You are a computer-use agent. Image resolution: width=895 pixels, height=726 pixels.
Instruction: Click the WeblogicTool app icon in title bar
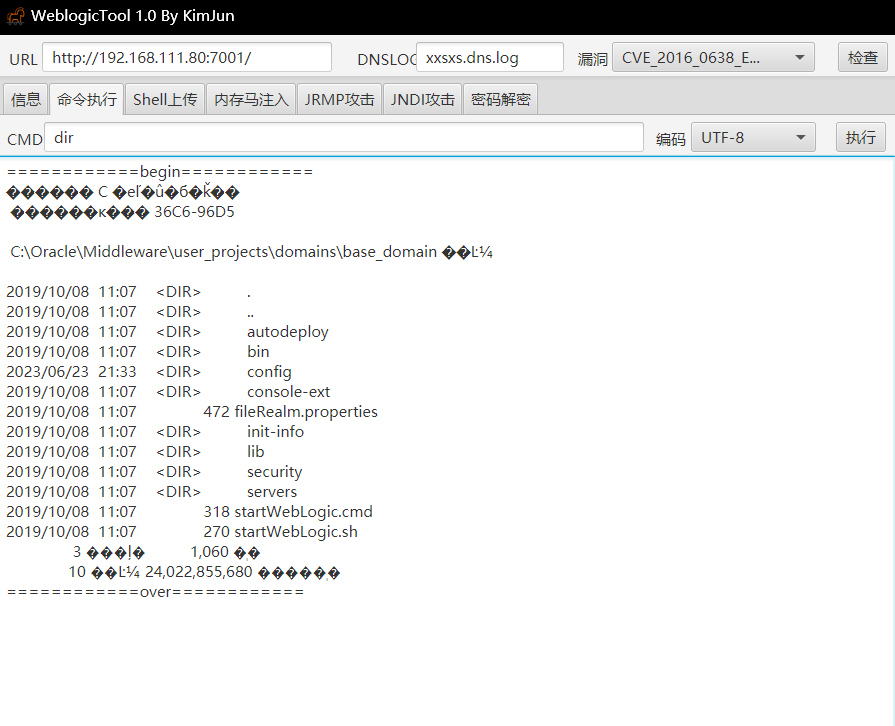coord(15,16)
